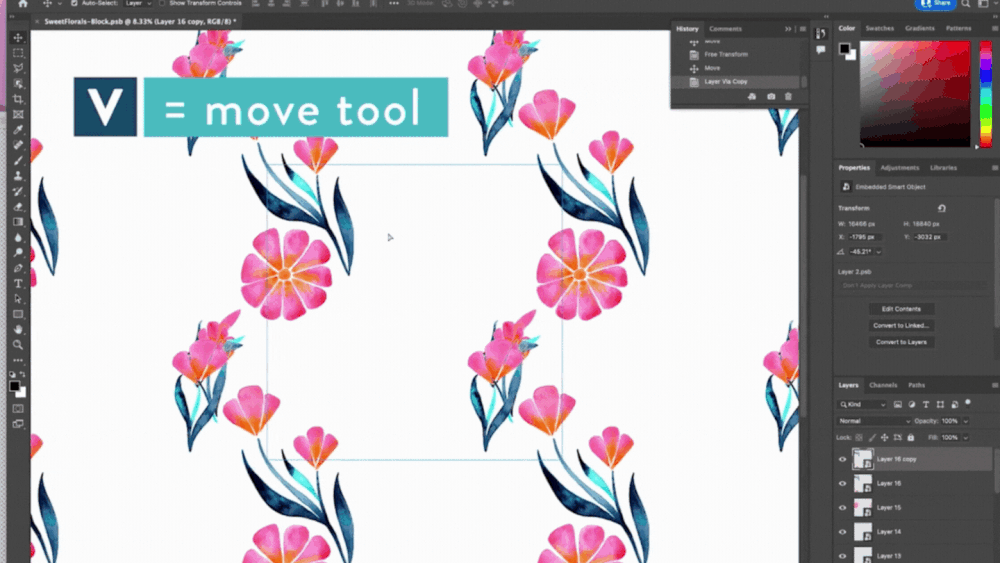Toggle lock all for layer
The image size is (1000, 563).
(911, 437)
